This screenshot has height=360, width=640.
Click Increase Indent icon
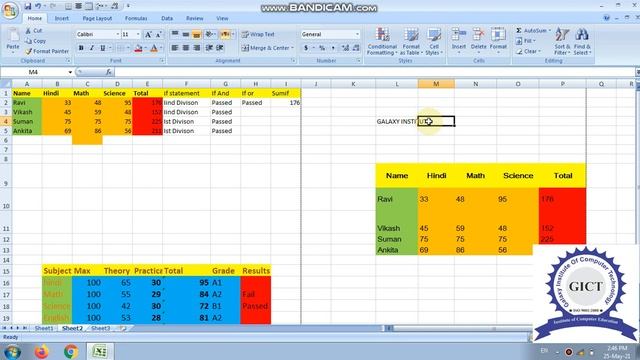click(220, 48)
